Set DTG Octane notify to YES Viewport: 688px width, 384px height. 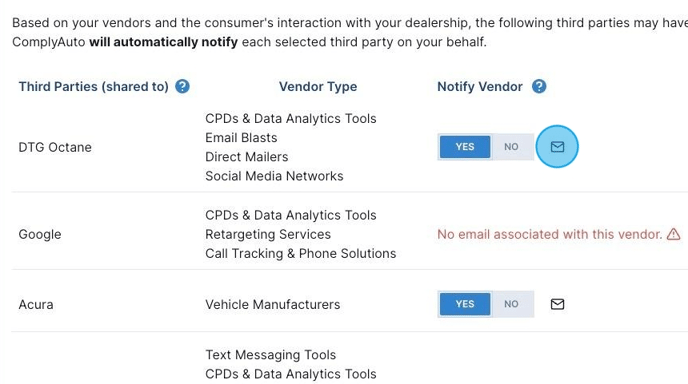point(465,147)
